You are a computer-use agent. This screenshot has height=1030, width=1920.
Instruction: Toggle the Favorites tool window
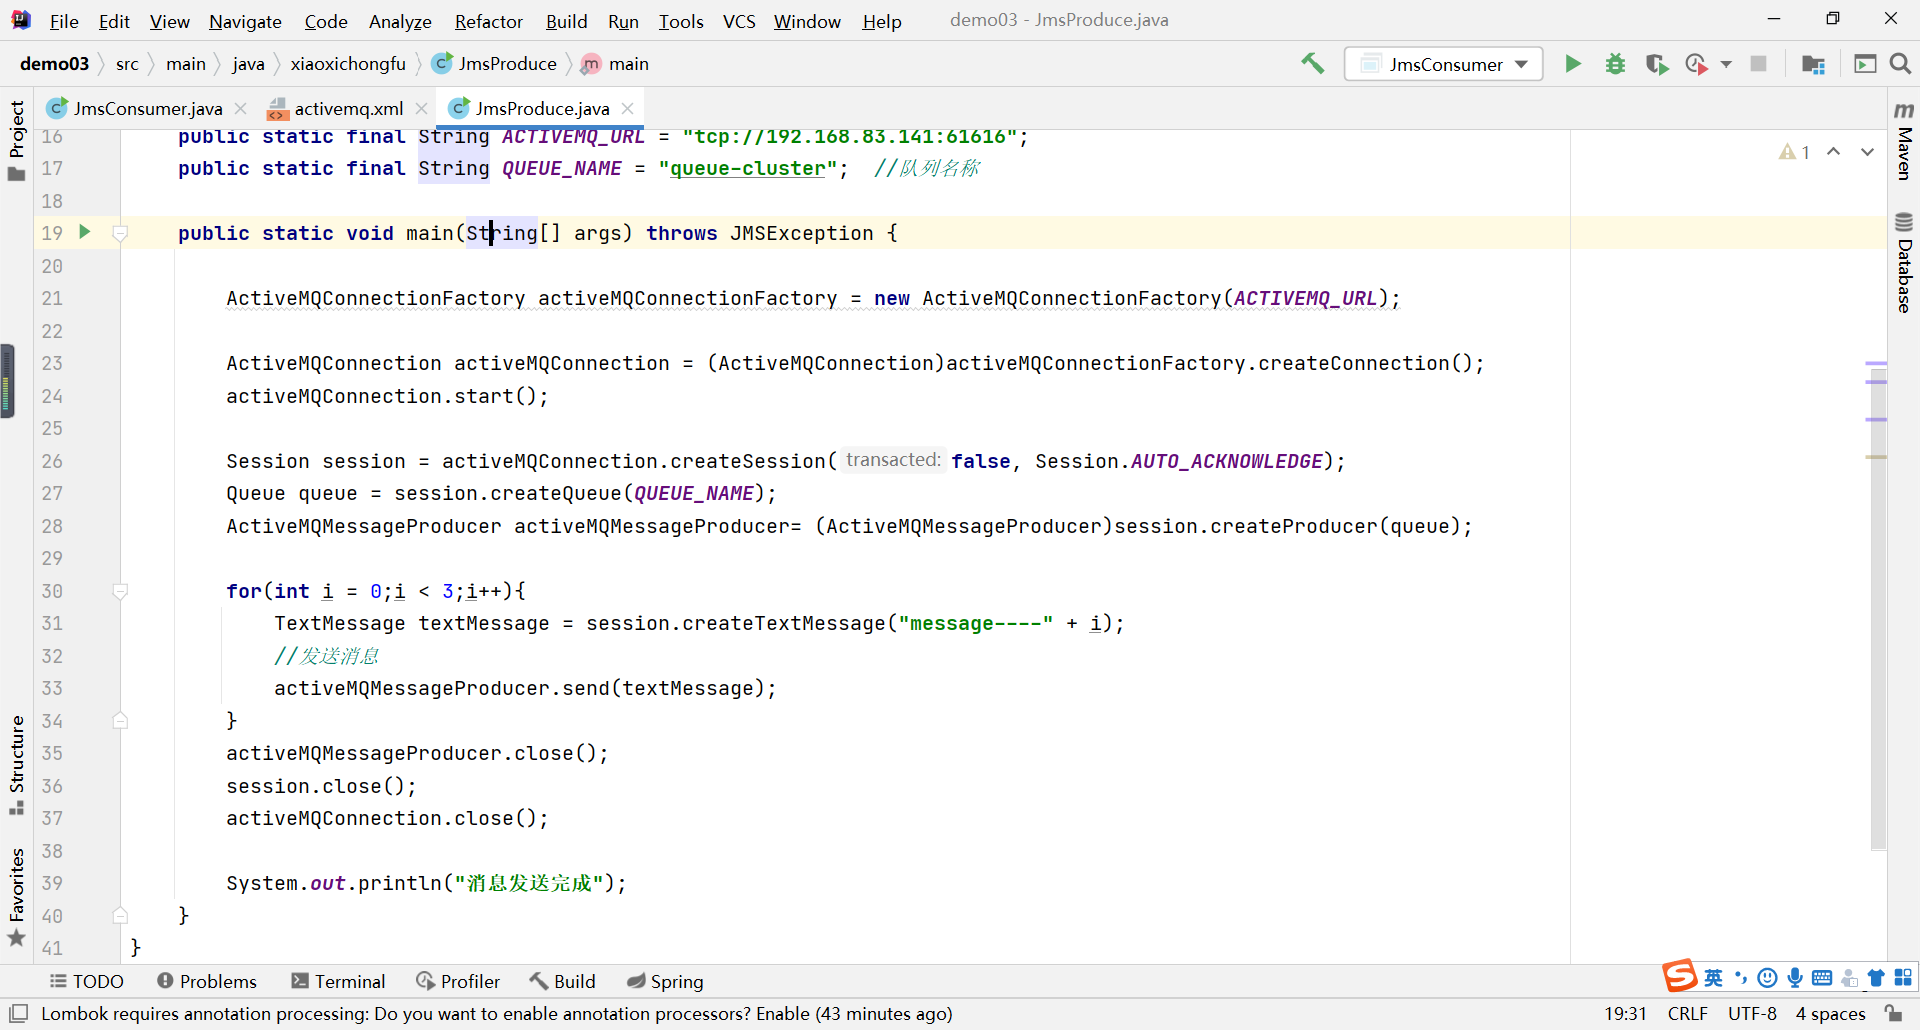pyautogui.click(x=17, y=898)
